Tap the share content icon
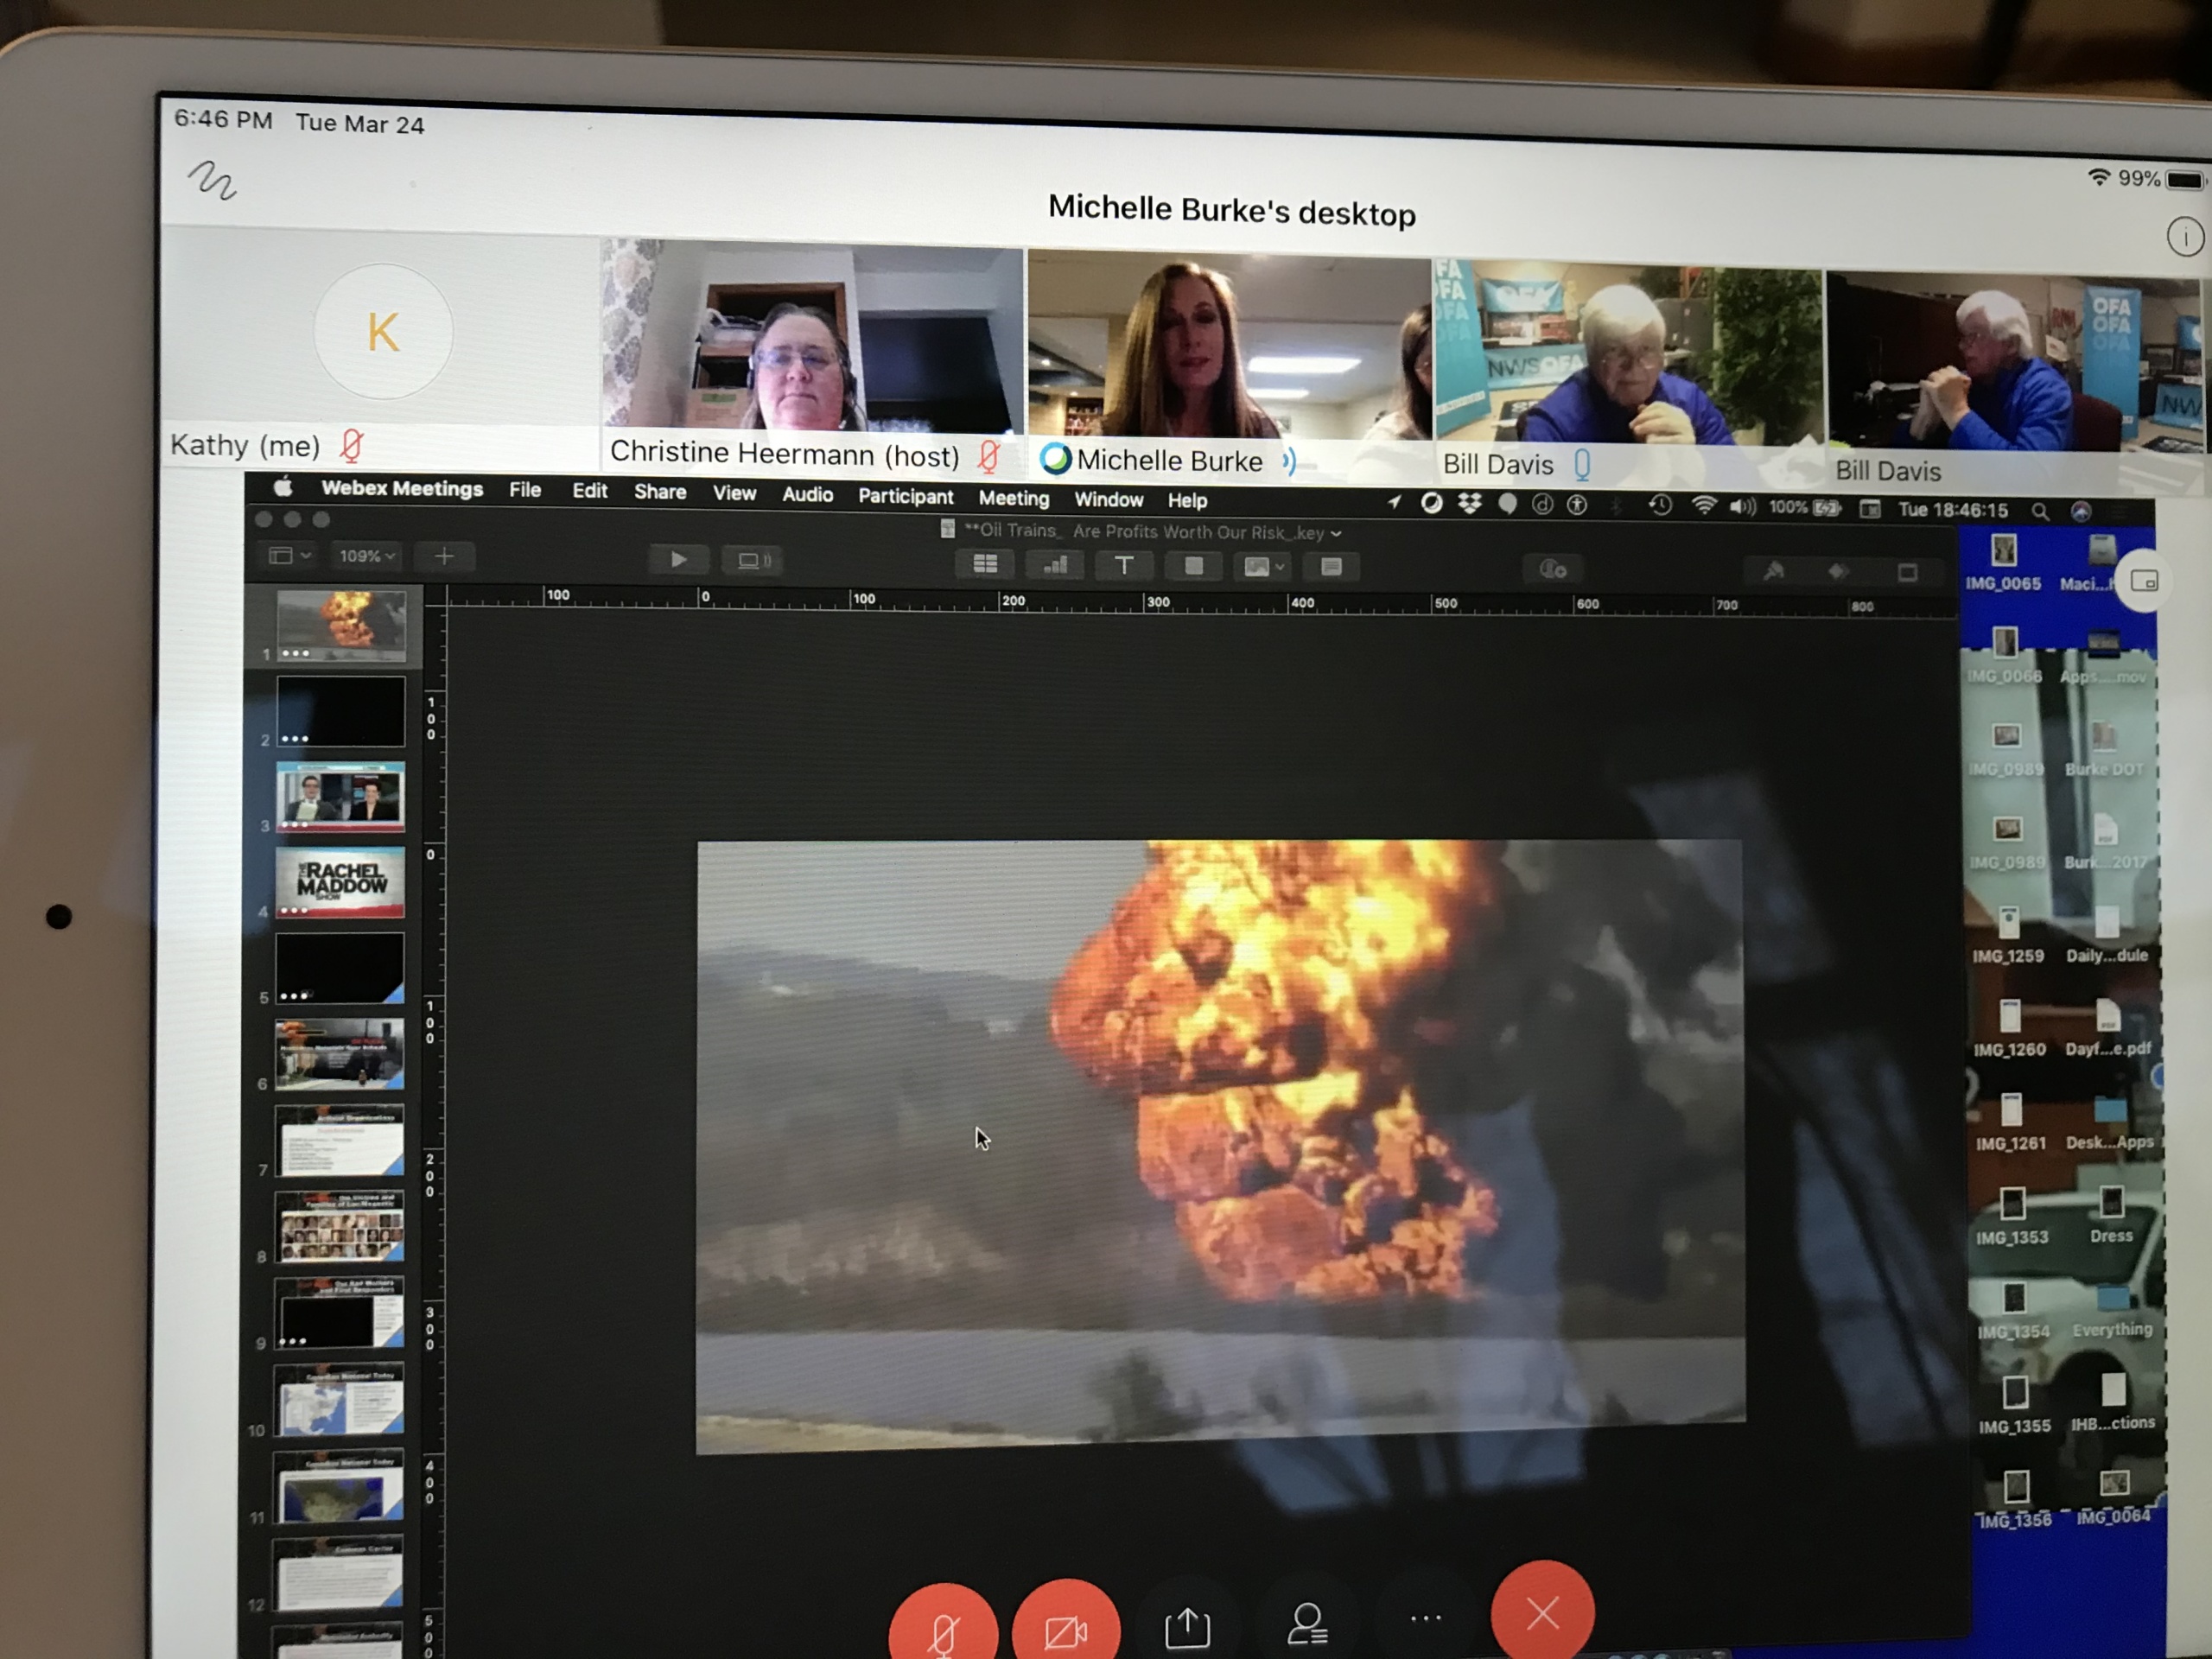The height and width of the screenshot is (1659, 2212). (x=1187, y=1626)
